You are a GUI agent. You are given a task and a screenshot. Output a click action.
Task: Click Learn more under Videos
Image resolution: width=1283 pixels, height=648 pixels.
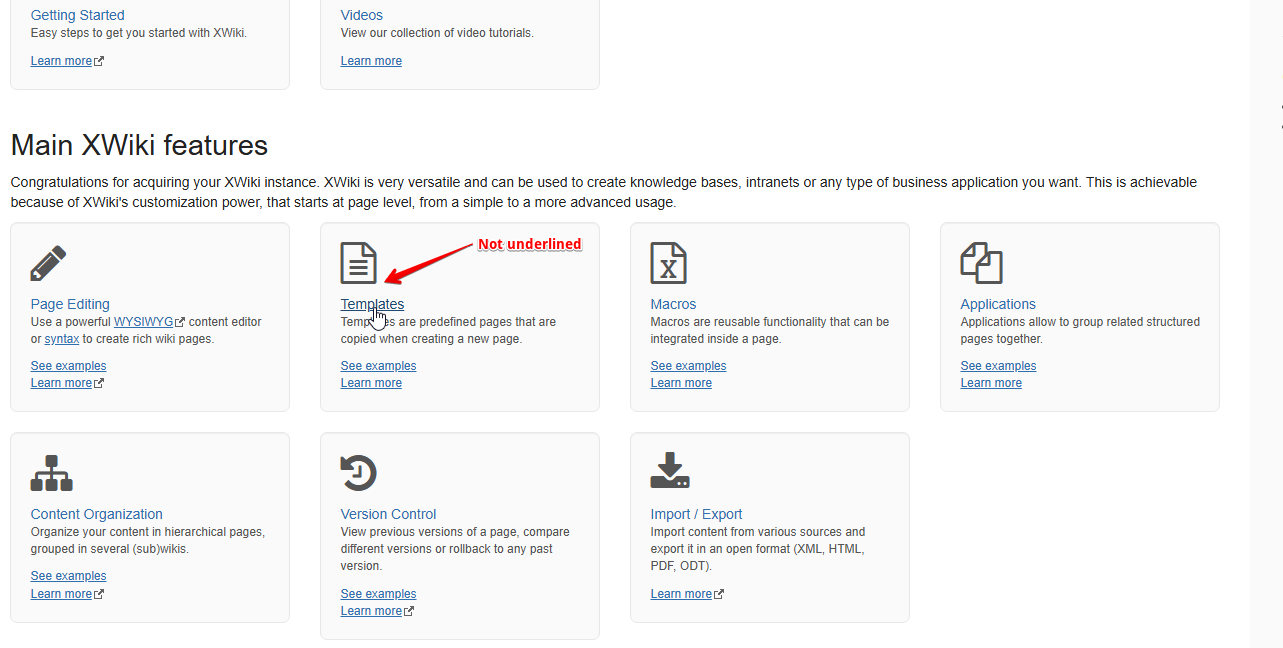click(x=371, y=61)
